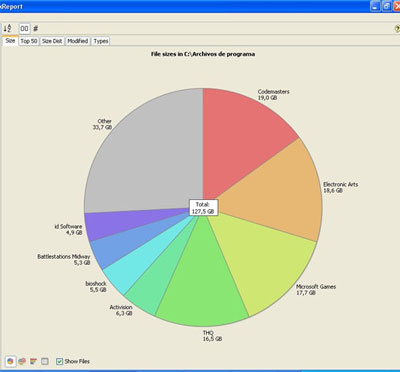Switch to the Size Dist tab
Image resolution: width=400 pixels, height=372 pixels.
52,41
